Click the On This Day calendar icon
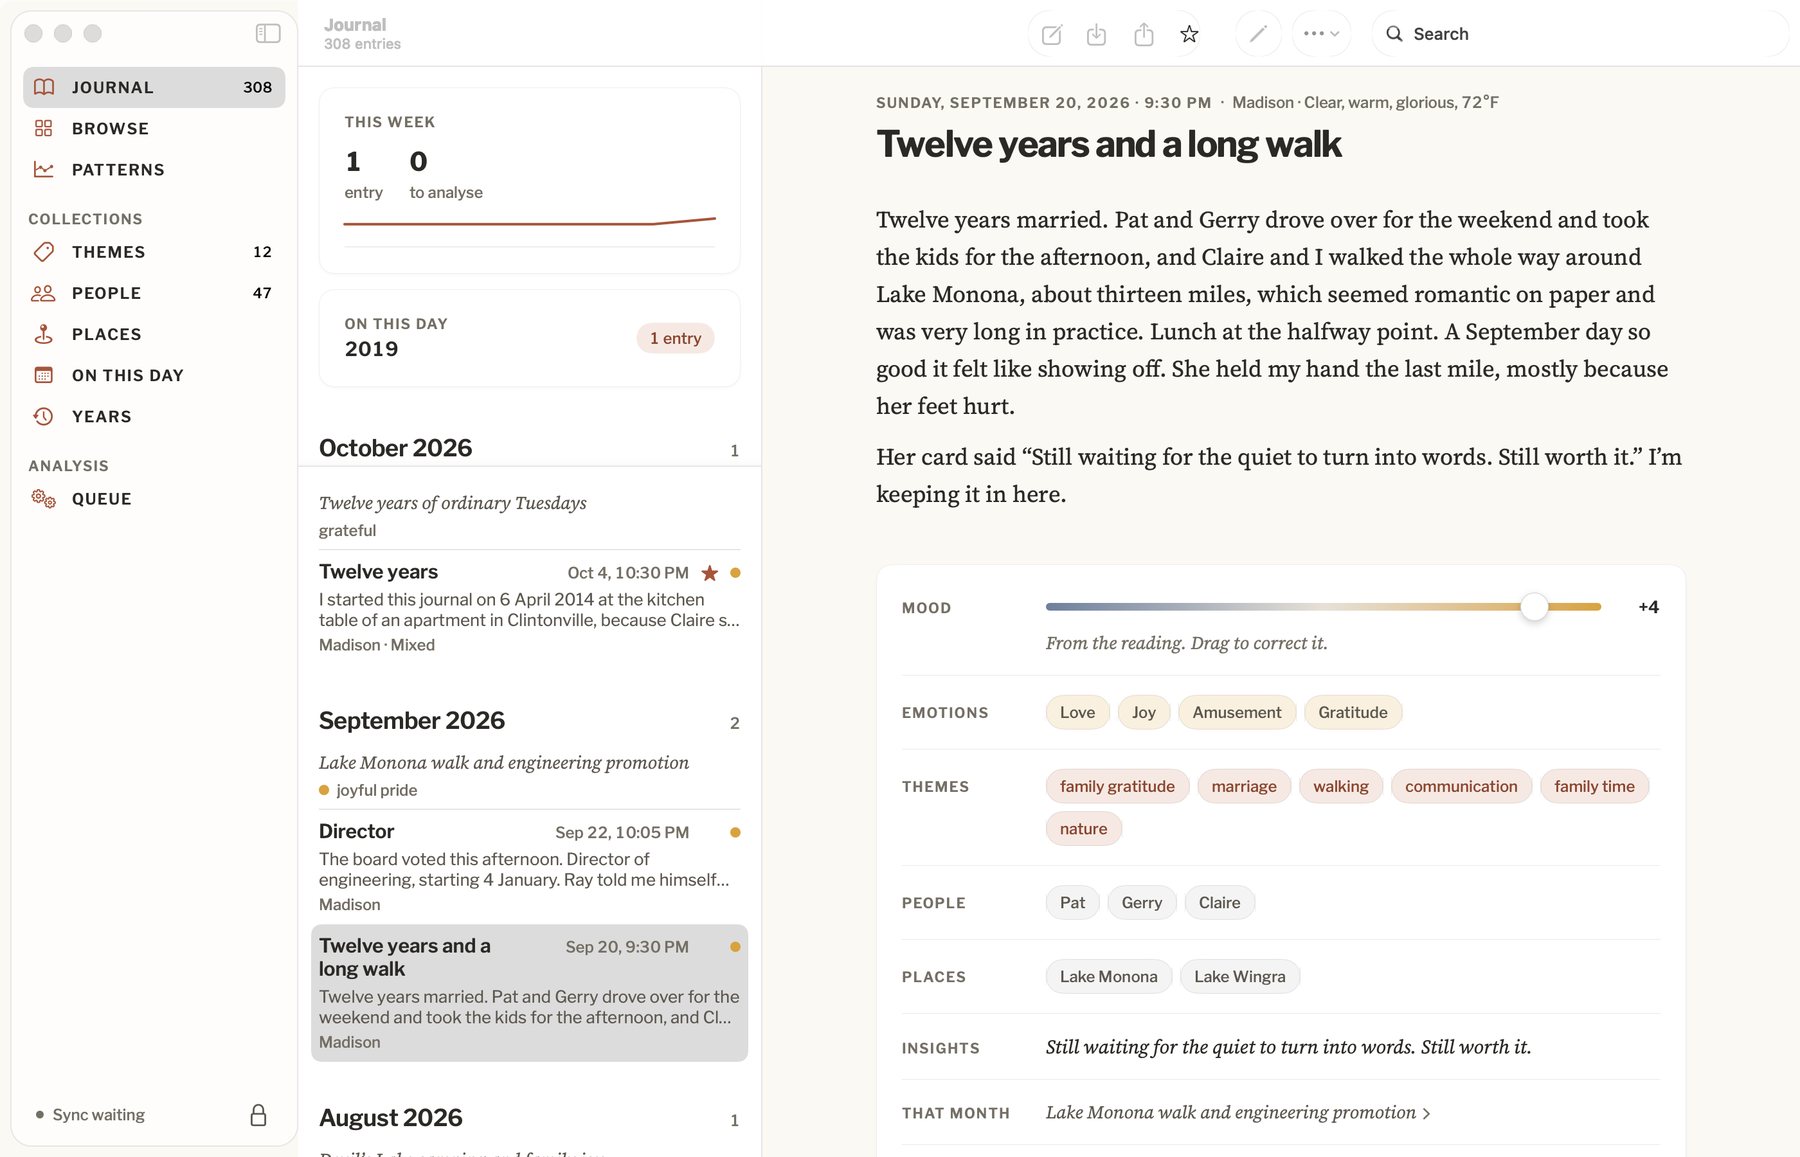 tap(43, 375)
